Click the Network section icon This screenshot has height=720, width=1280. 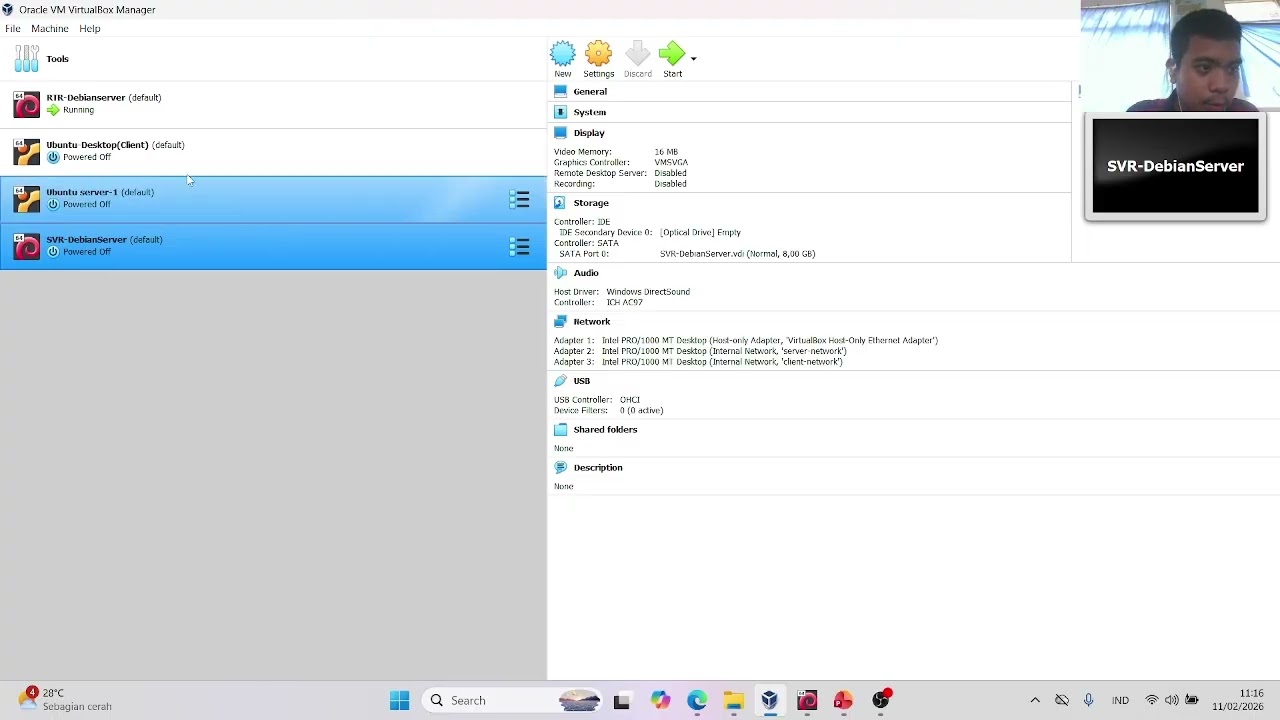point(560,322)
